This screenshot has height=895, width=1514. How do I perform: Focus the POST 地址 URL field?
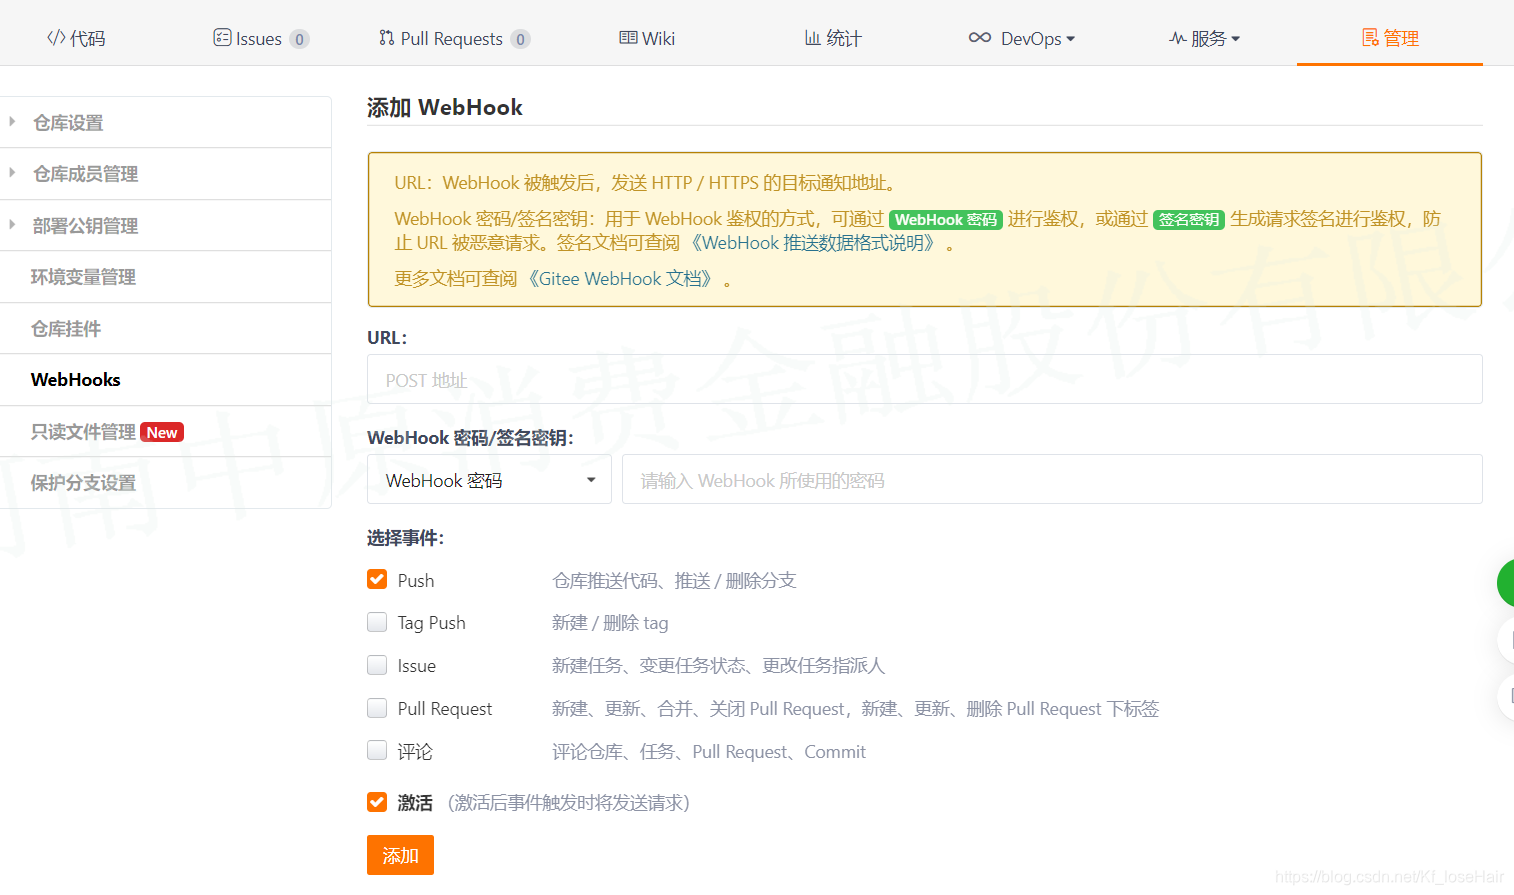(x=924, y=379)
